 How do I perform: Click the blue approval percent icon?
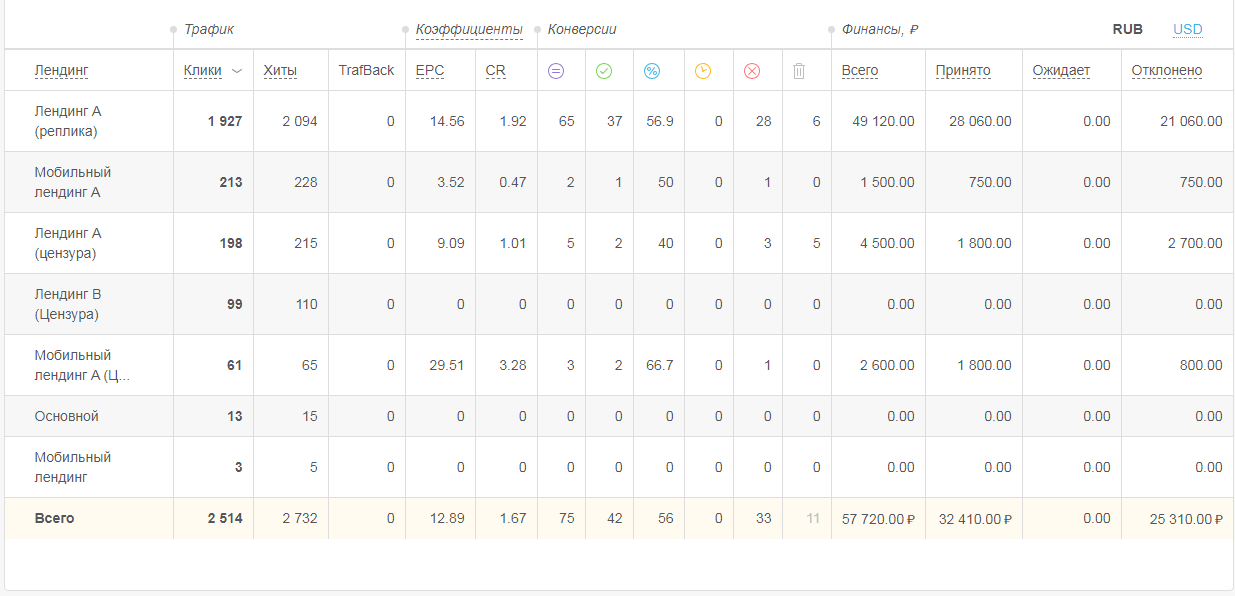pos(652,71)
